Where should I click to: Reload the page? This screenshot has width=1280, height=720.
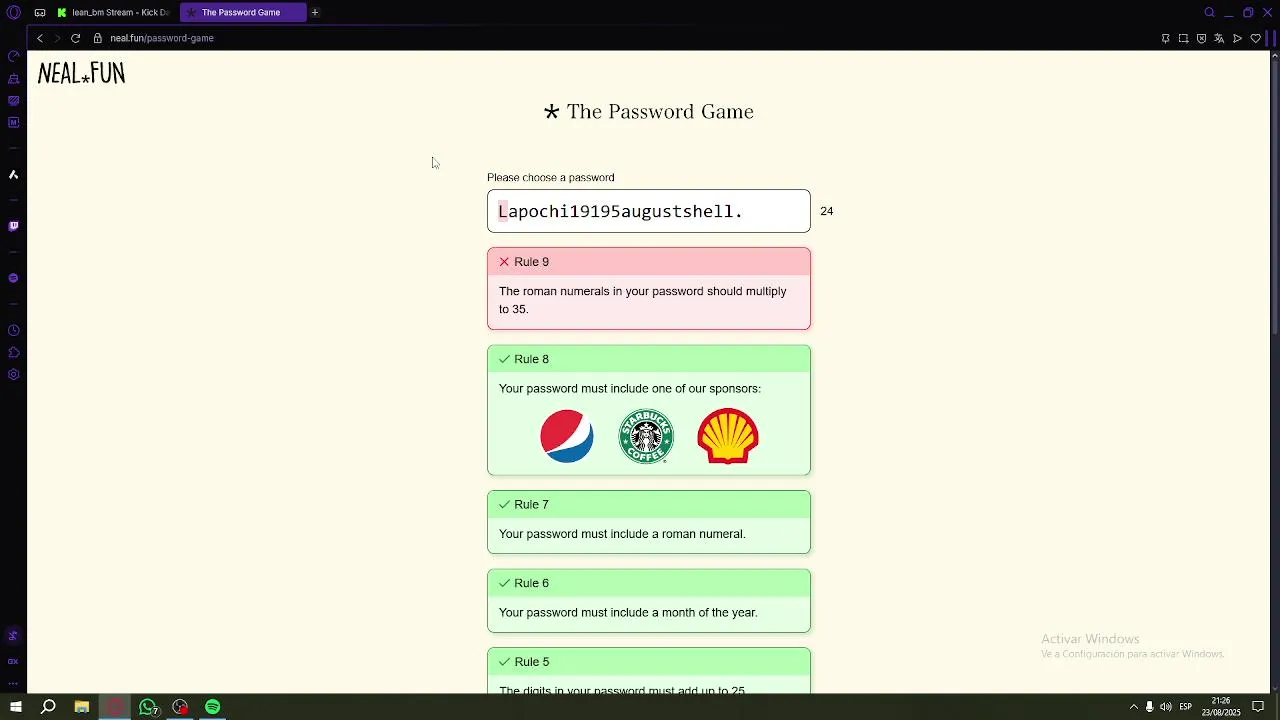pyautogui.click(x=75, y=38)
